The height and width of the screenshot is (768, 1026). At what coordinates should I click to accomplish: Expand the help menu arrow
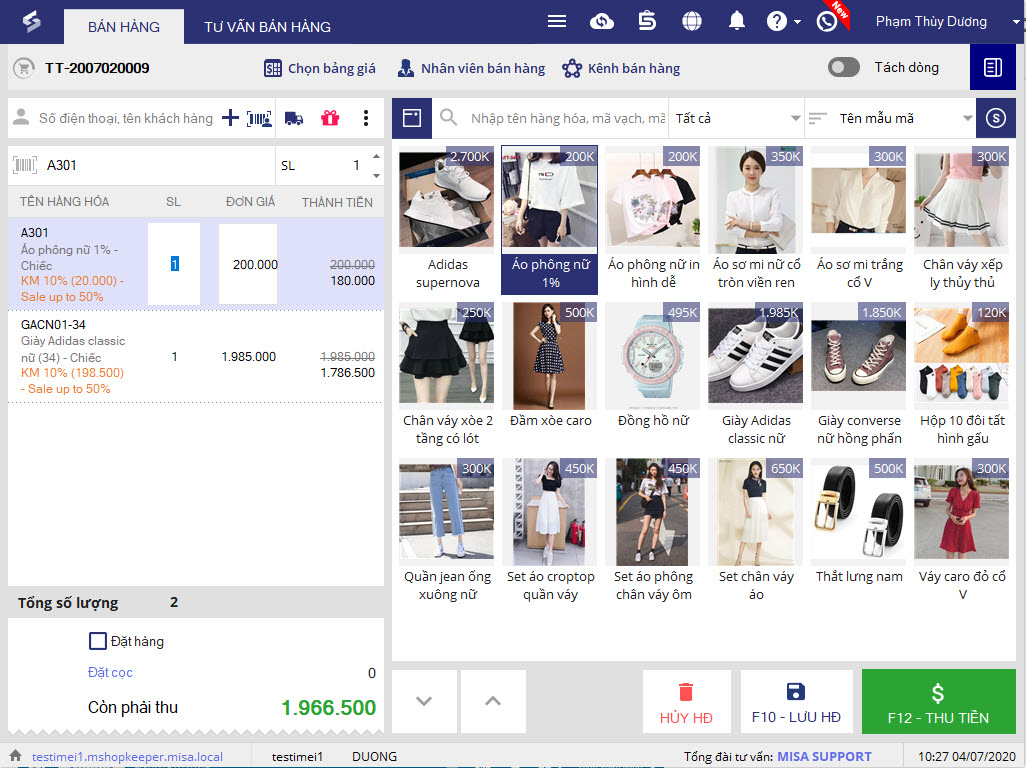click(798, 22)
